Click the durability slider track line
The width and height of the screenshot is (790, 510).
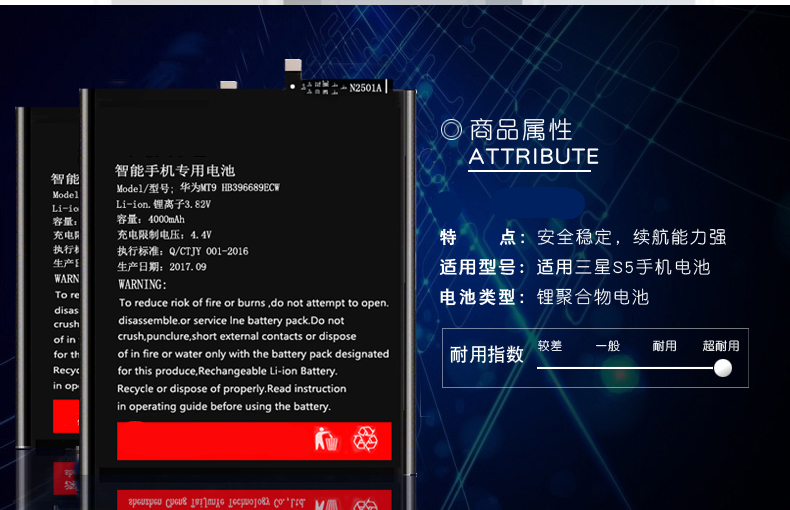click(x=625, y=368)
